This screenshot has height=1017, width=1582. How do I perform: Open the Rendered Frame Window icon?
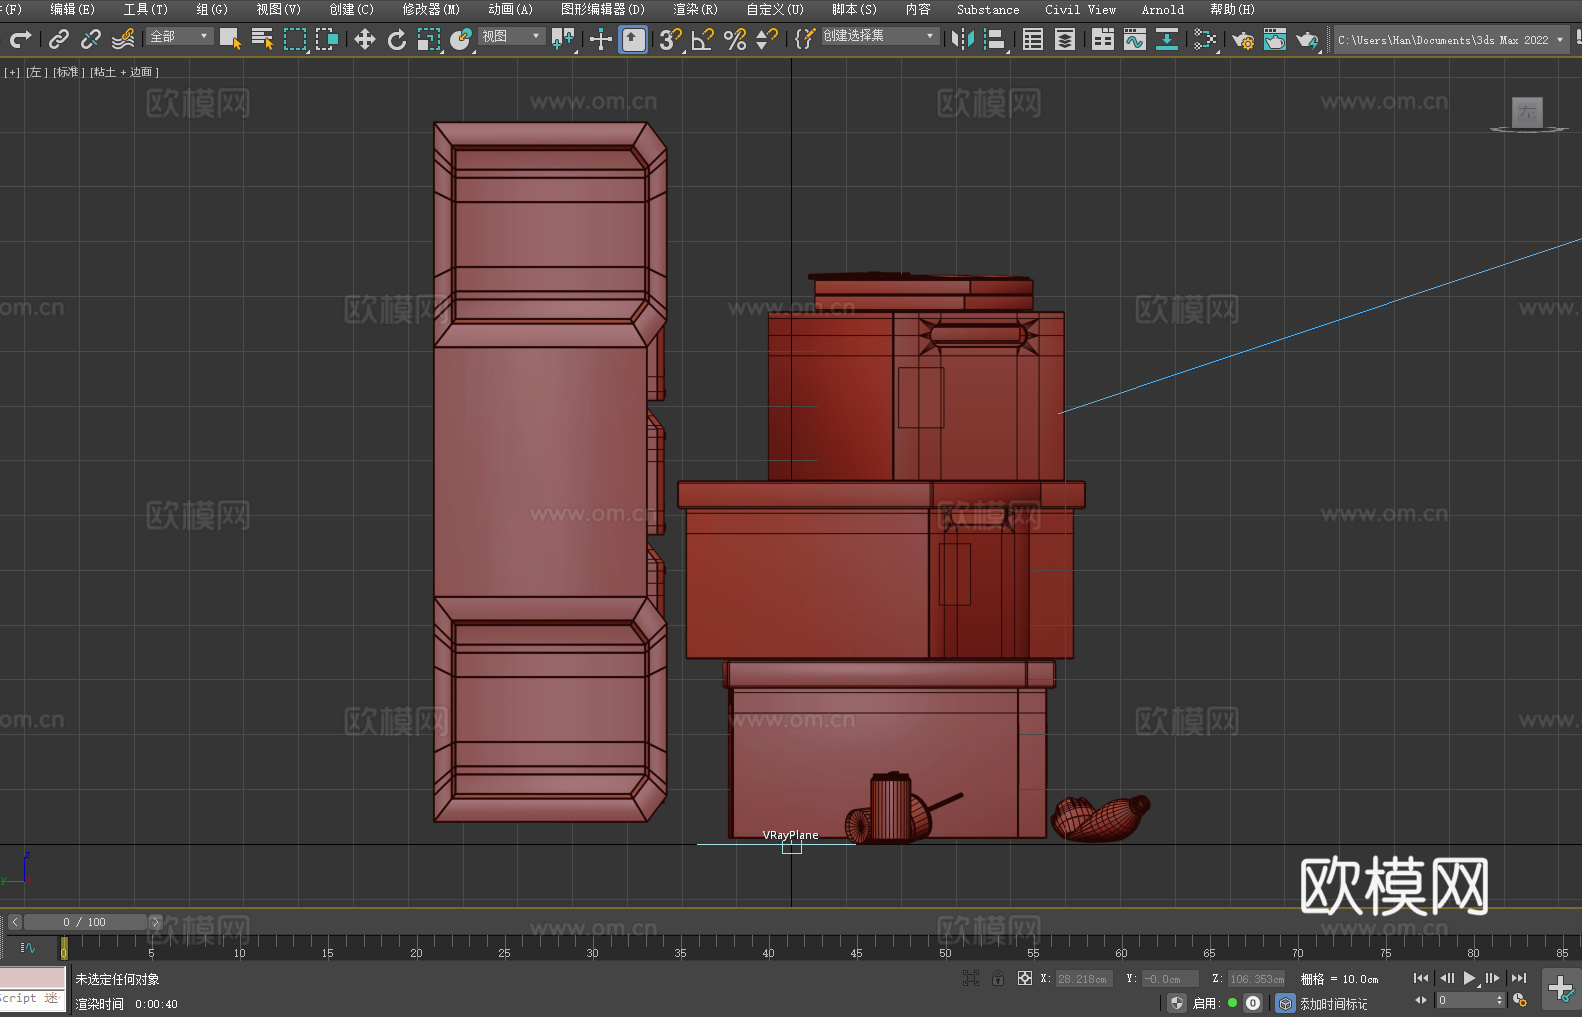[1275, 39]
